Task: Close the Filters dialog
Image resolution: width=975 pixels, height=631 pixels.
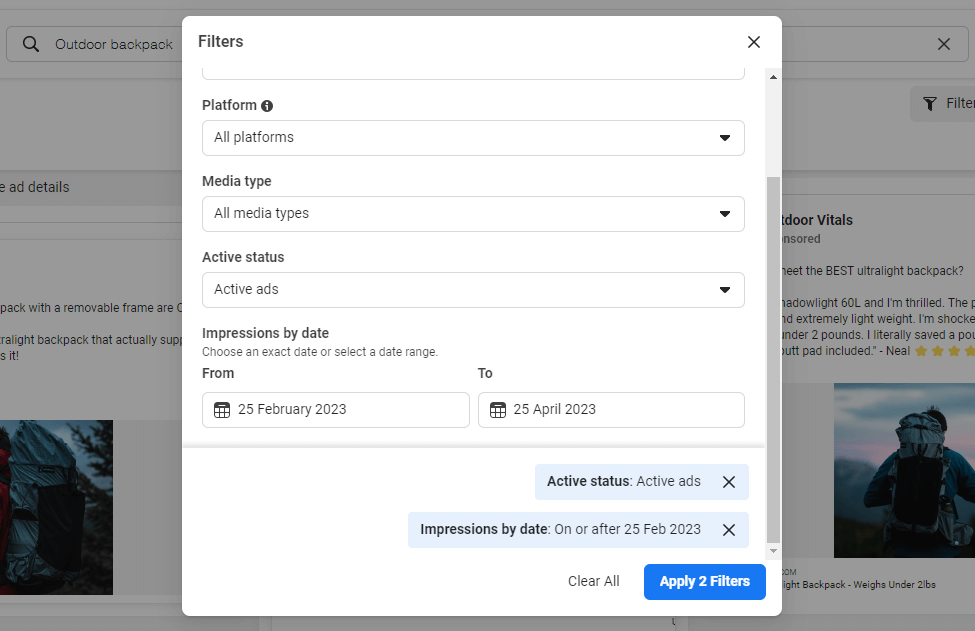Action: 754,42
